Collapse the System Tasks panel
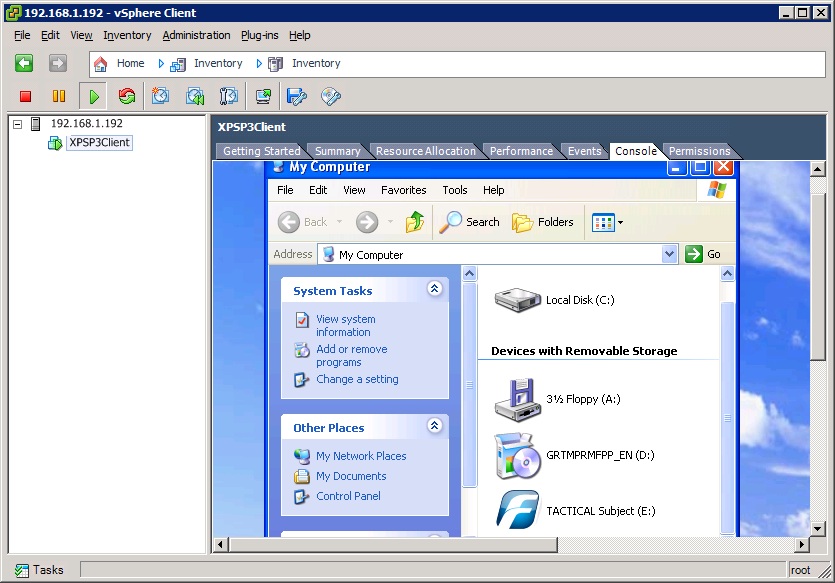 coord(435,289)
